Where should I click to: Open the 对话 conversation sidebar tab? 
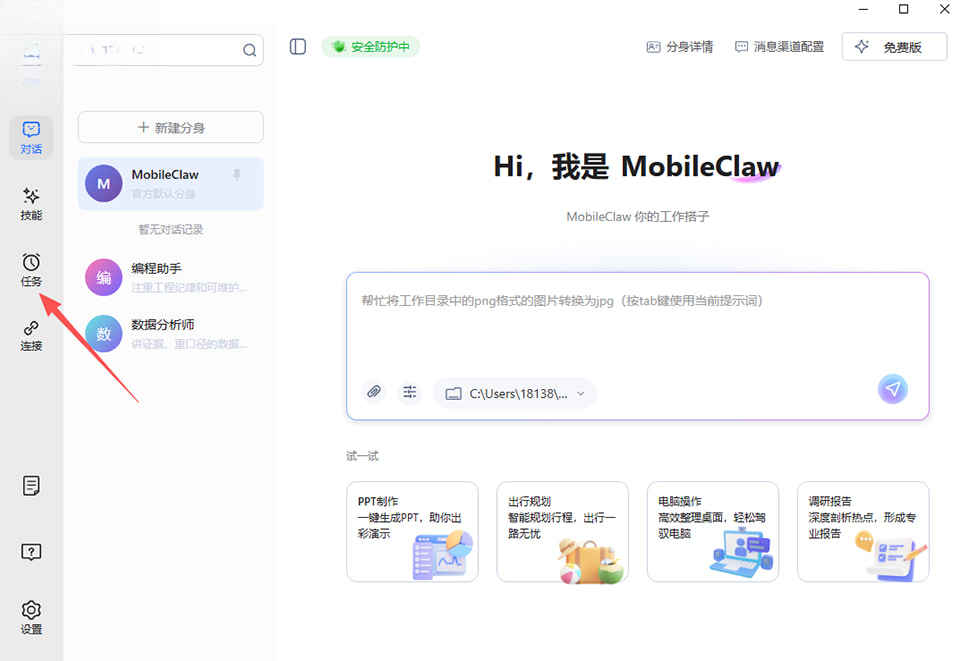click(31, 138)
